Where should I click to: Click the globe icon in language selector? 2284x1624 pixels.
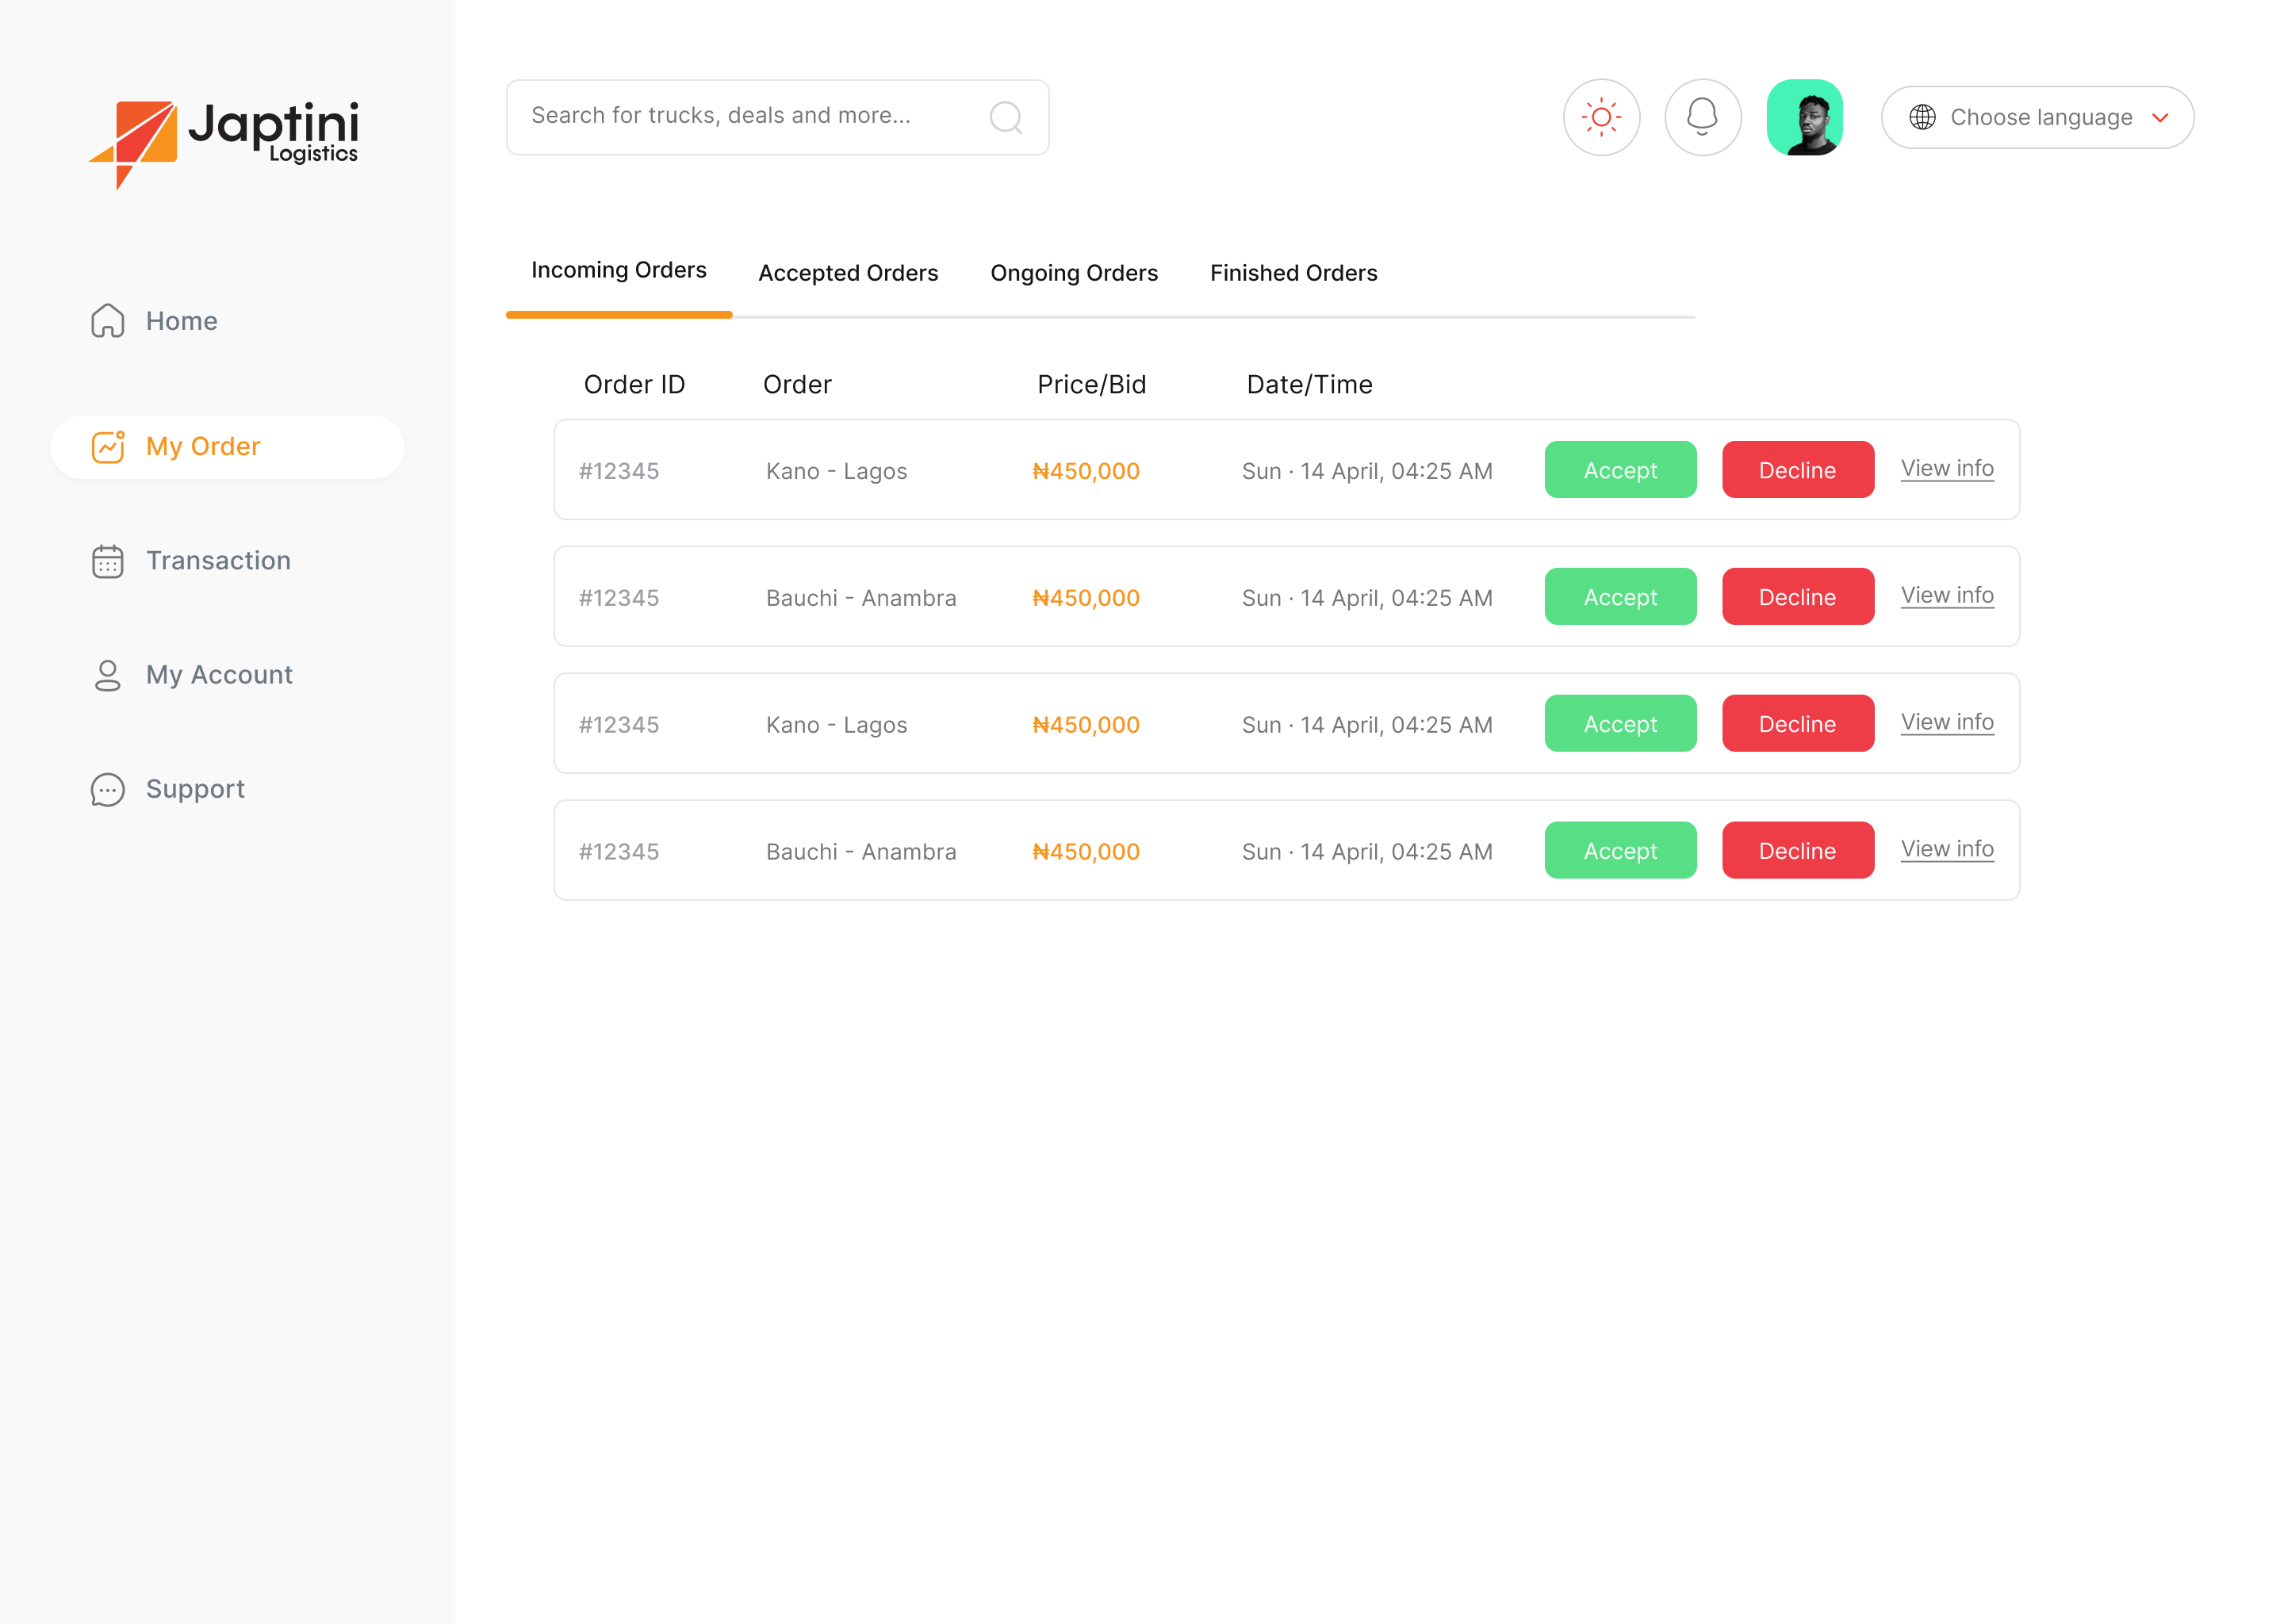1921,117
